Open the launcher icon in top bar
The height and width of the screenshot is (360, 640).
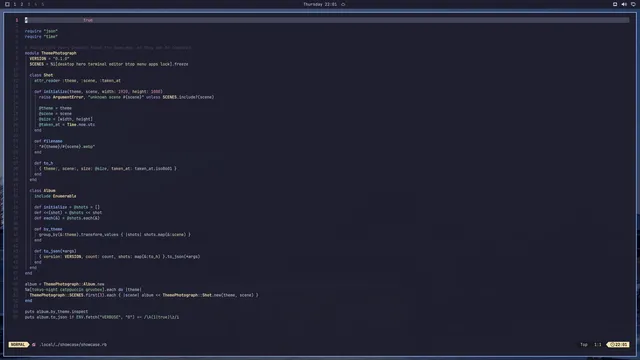(7, 4)
